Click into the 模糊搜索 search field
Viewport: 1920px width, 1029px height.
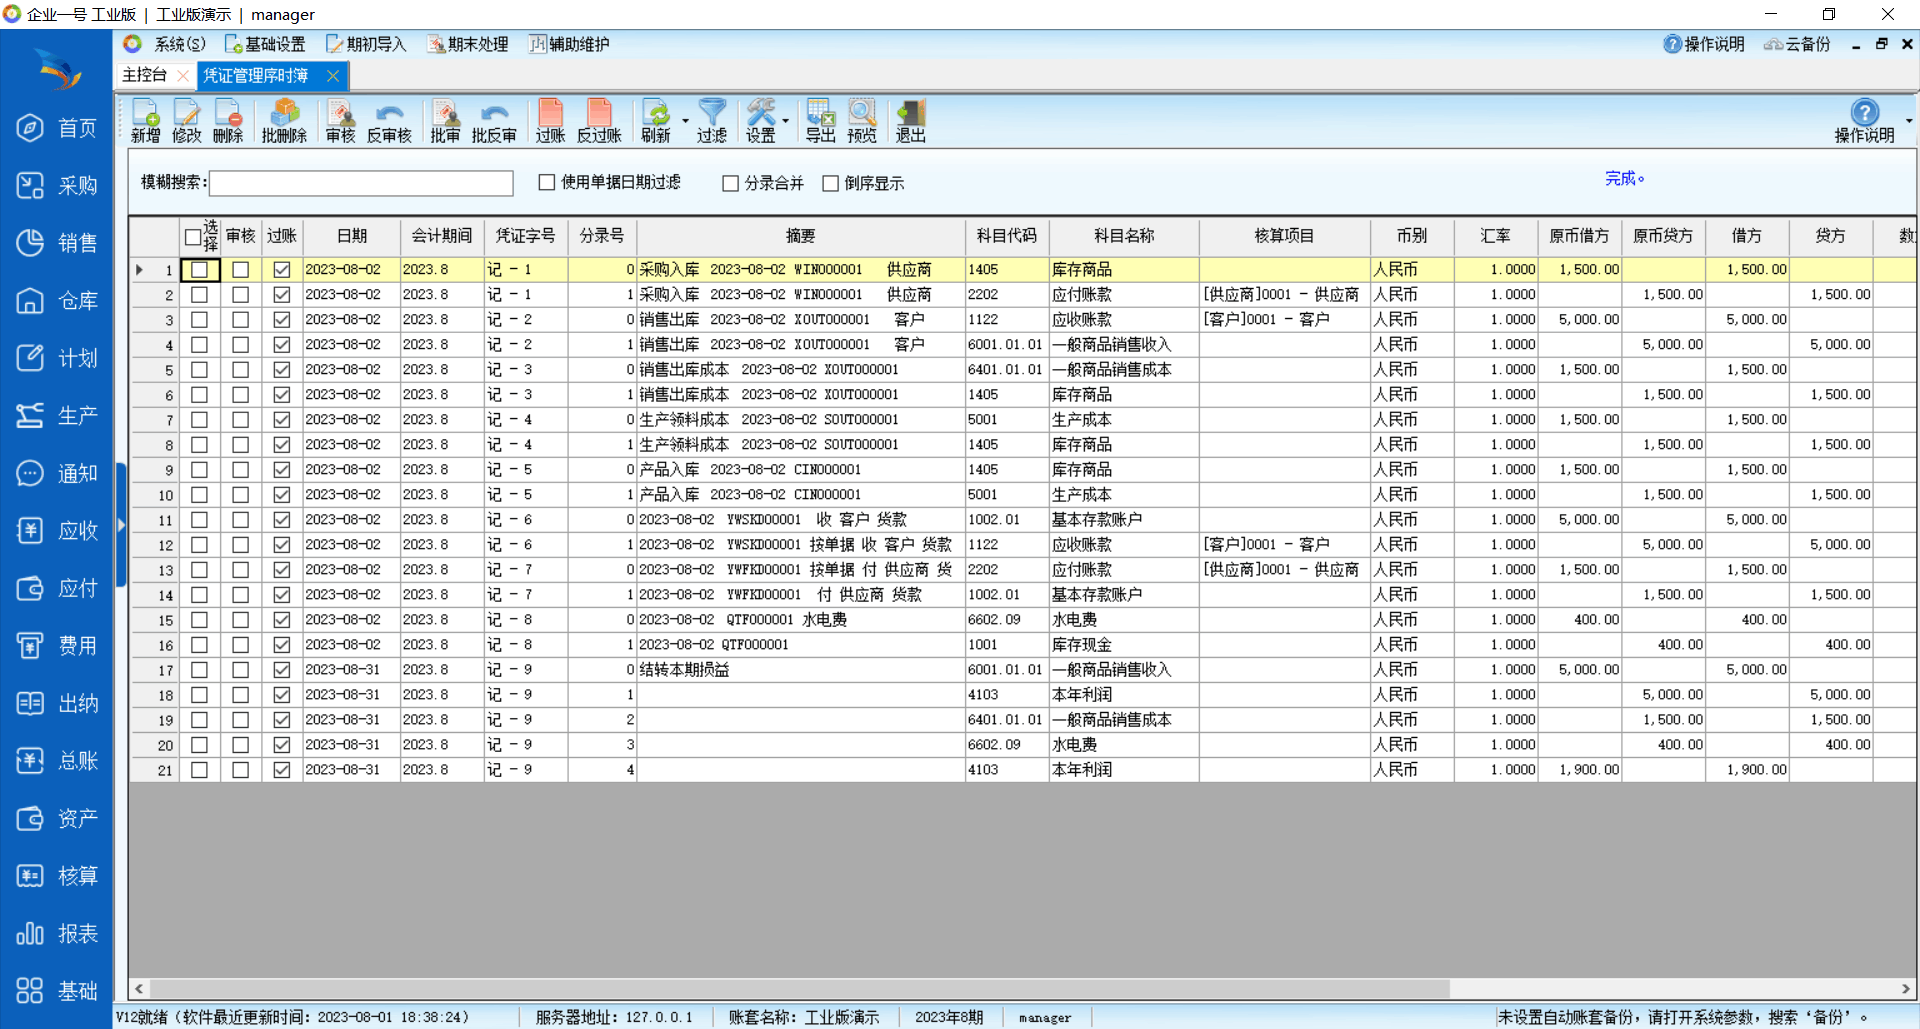pyautogui.click(x=361, y=183)
